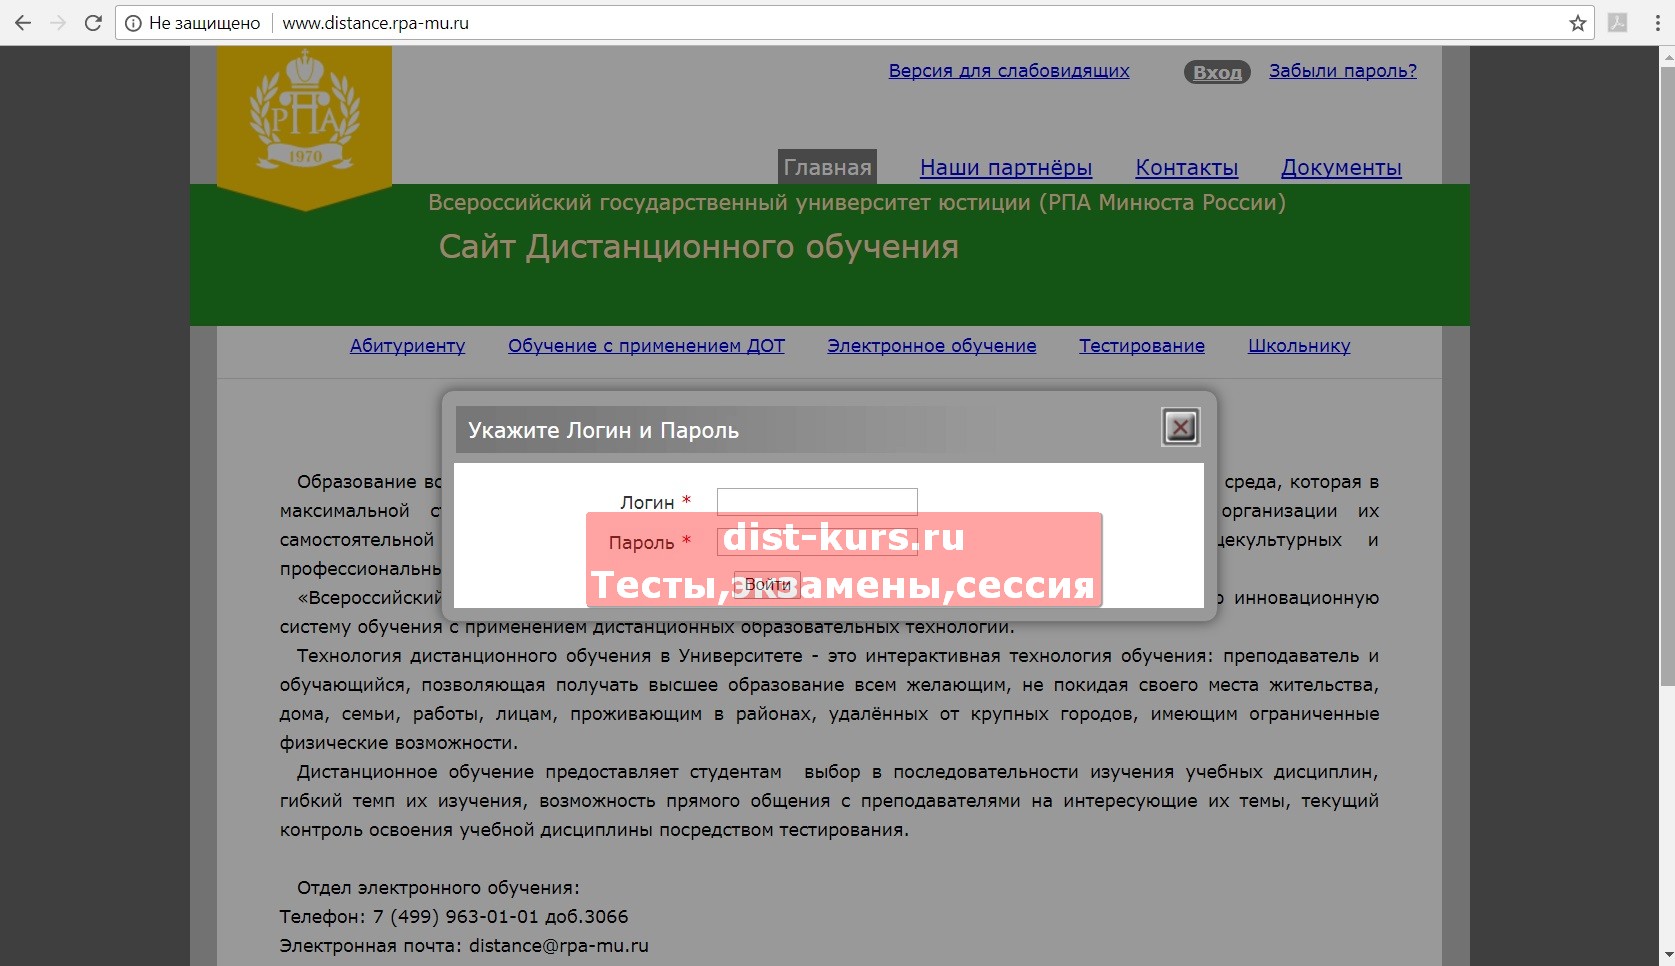Click email text distance@rpa-mu.ru
1675x966 pixels.
pyautogui.click(x=559, y=946)
